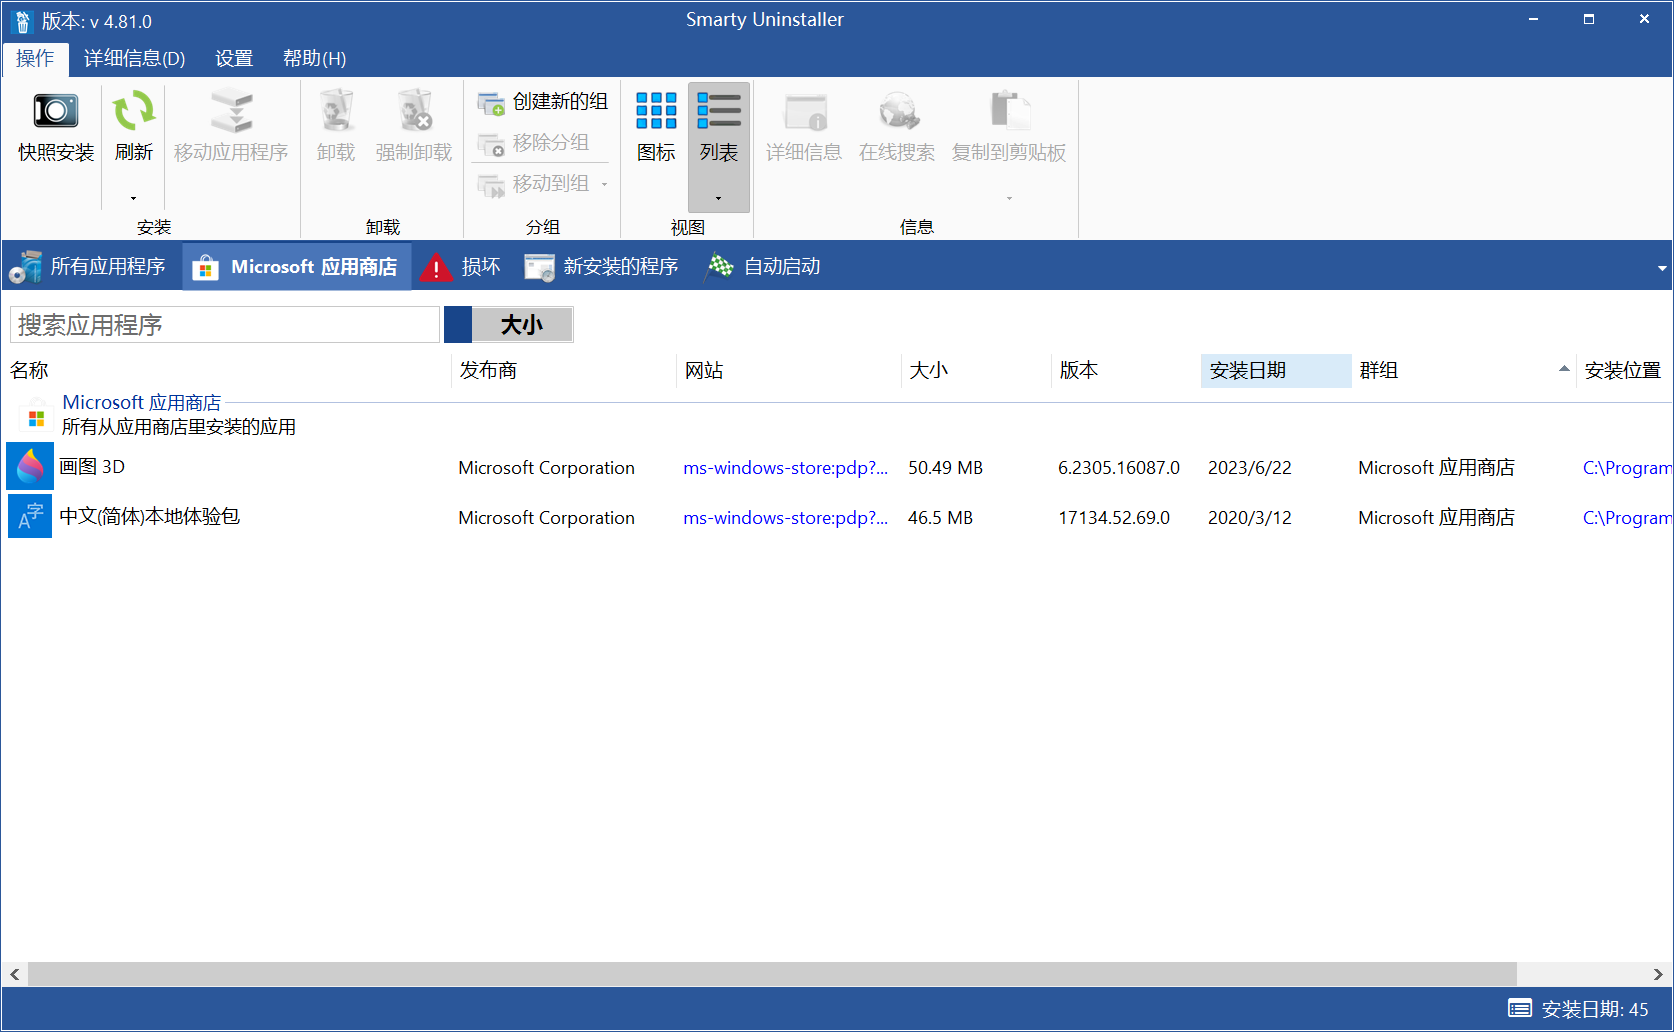
Task: Switch to the 所有应用程序 tab
Action: (x=88, y=267)
